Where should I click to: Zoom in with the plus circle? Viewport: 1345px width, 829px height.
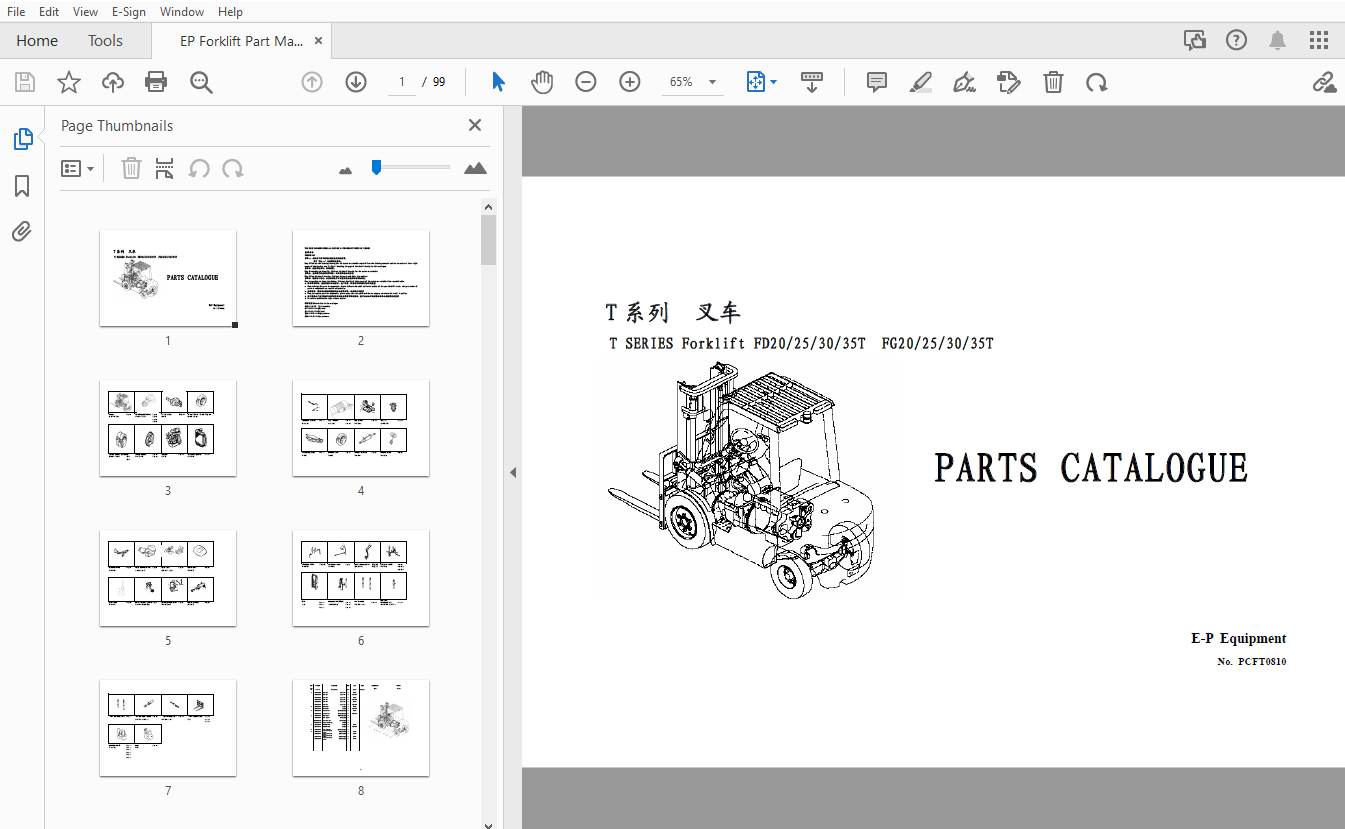click(x=630, y=82)
